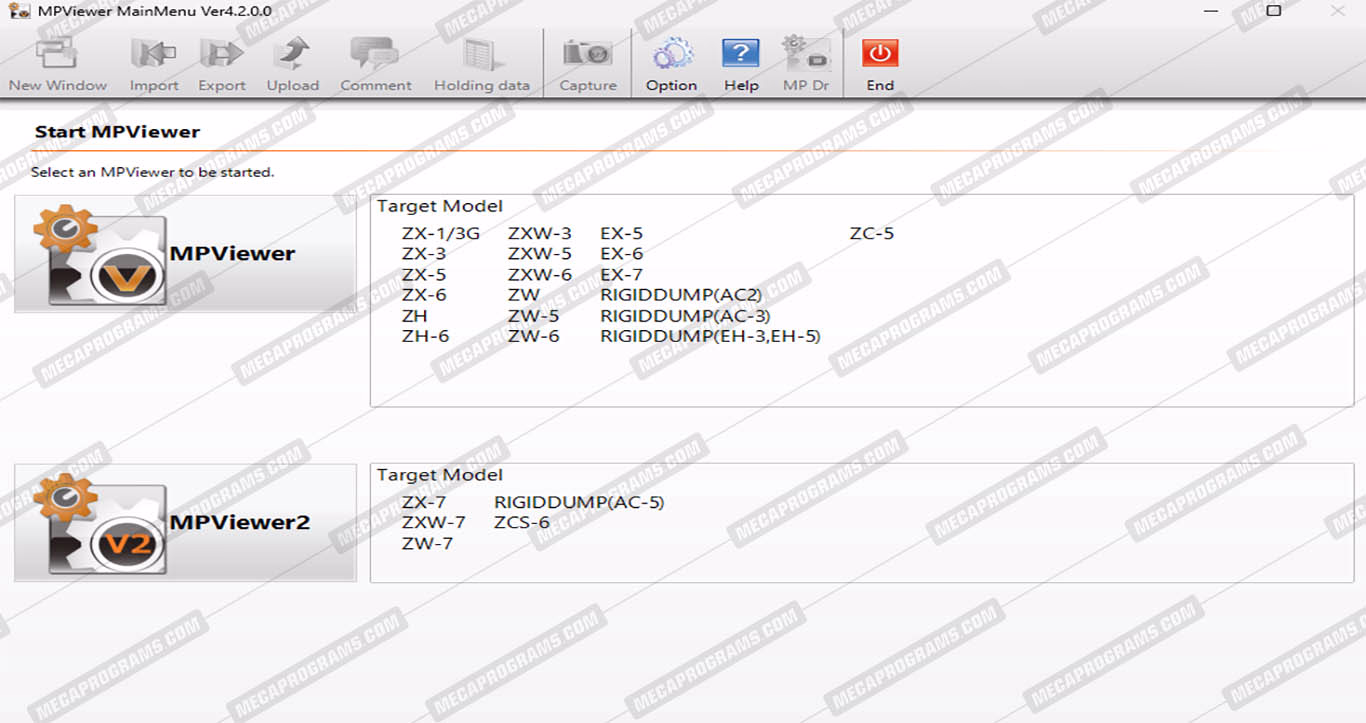The image size is (1366, 723).
Task: Click the ZCS-6 model entry
Action: click(x=522, y=522)
